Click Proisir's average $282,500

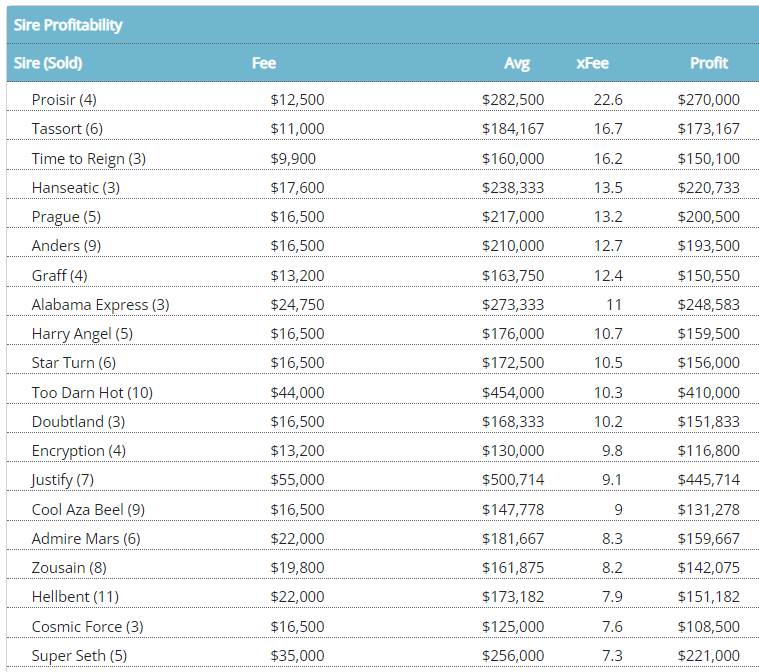point(513,100)
